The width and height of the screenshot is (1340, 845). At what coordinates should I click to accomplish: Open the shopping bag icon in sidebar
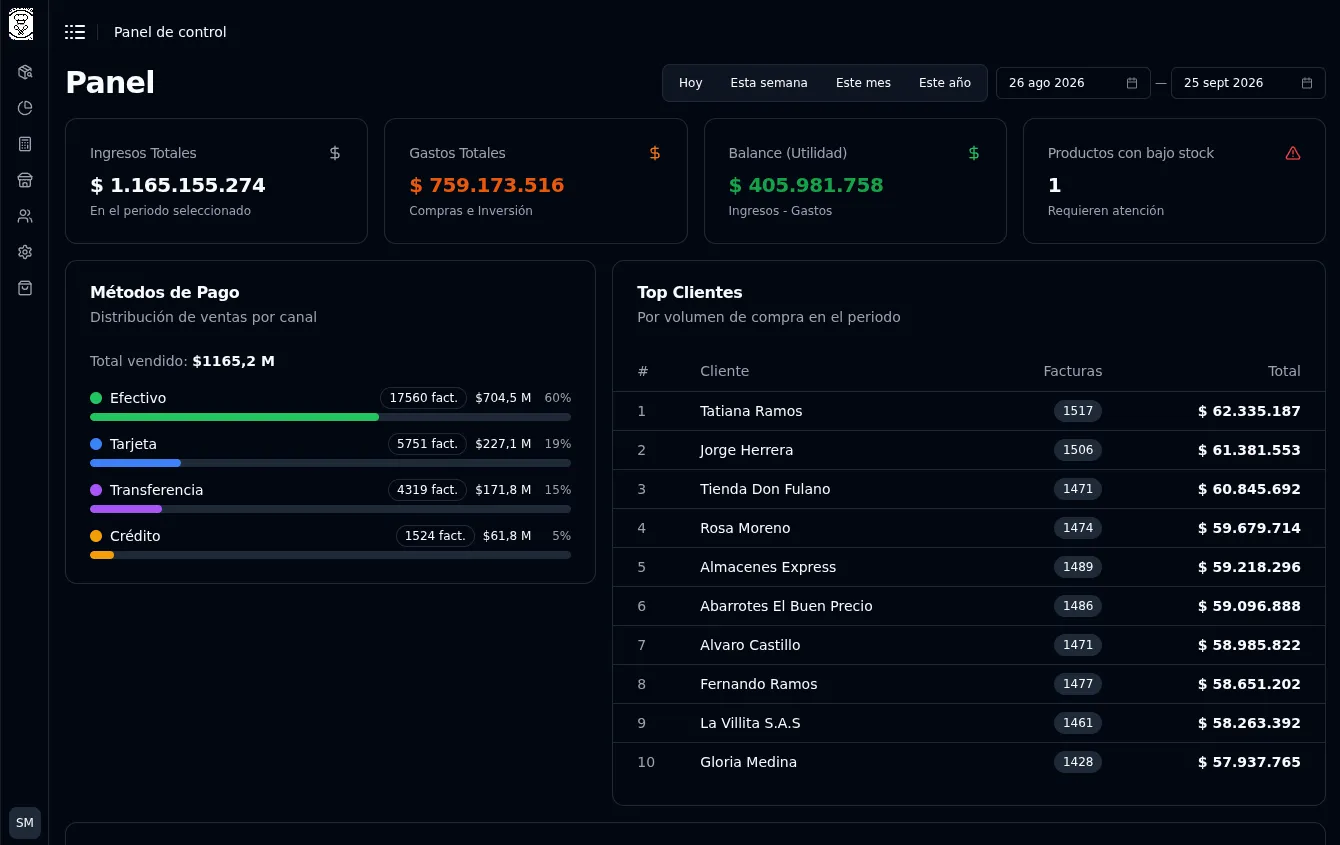click(25, 288)
